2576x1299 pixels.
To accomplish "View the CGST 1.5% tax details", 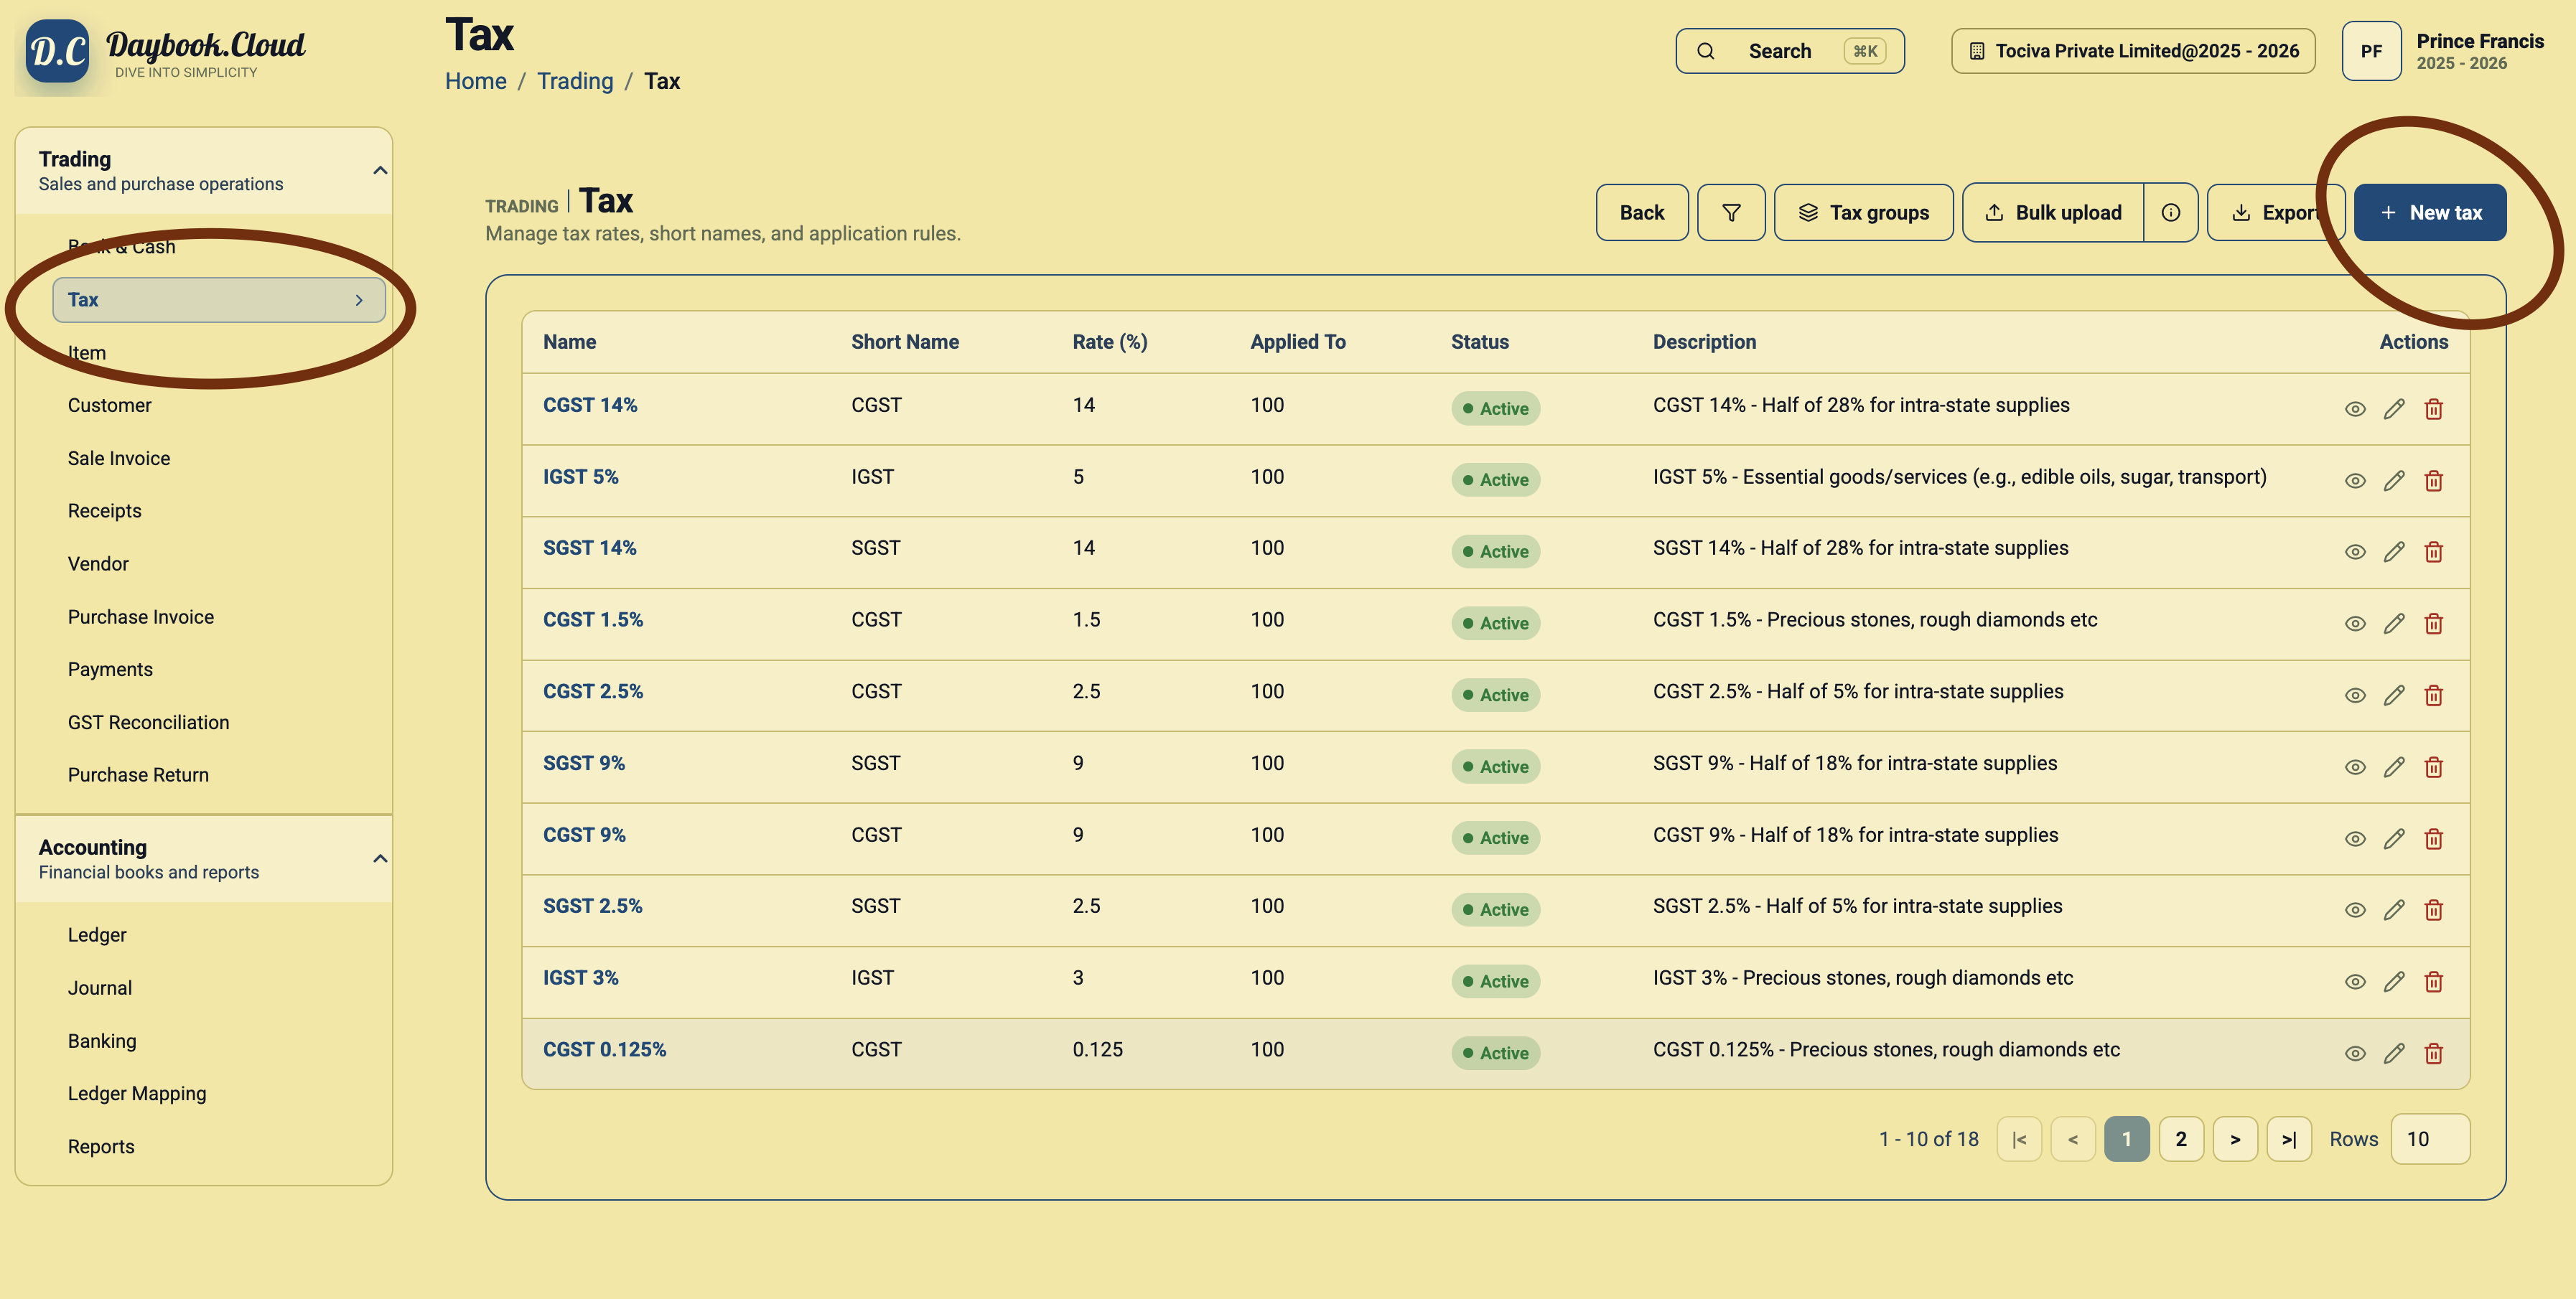I will (2355, 624).
